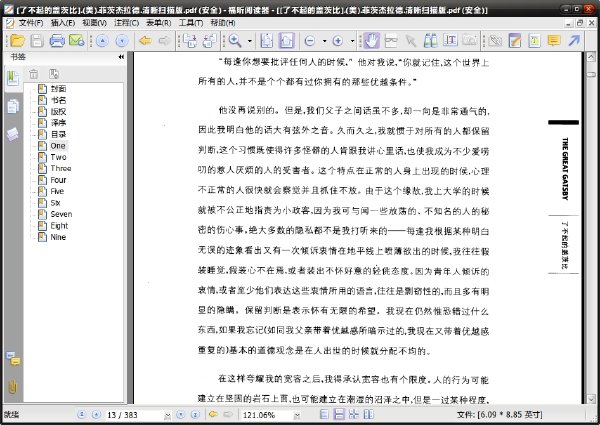
Task: Open the zoom in dropdown arrow
Action: [x=352, y=41]
